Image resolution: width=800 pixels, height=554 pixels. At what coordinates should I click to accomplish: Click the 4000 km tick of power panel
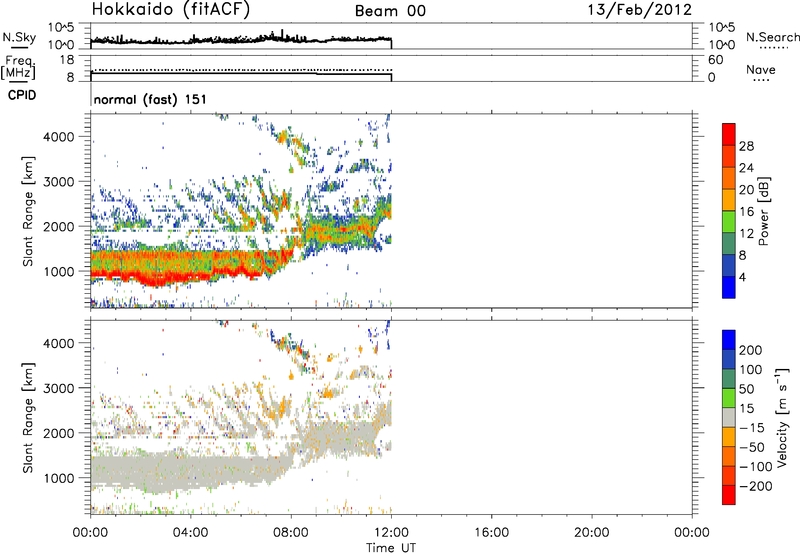coord(58,137)
